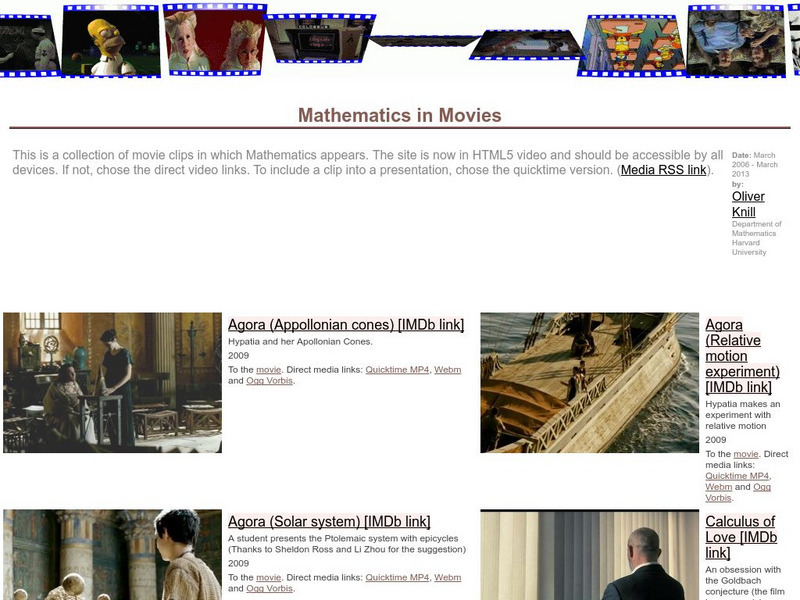
Task: Open Agora (Appollonian cones) IMDb link
Action: point(347,324)
